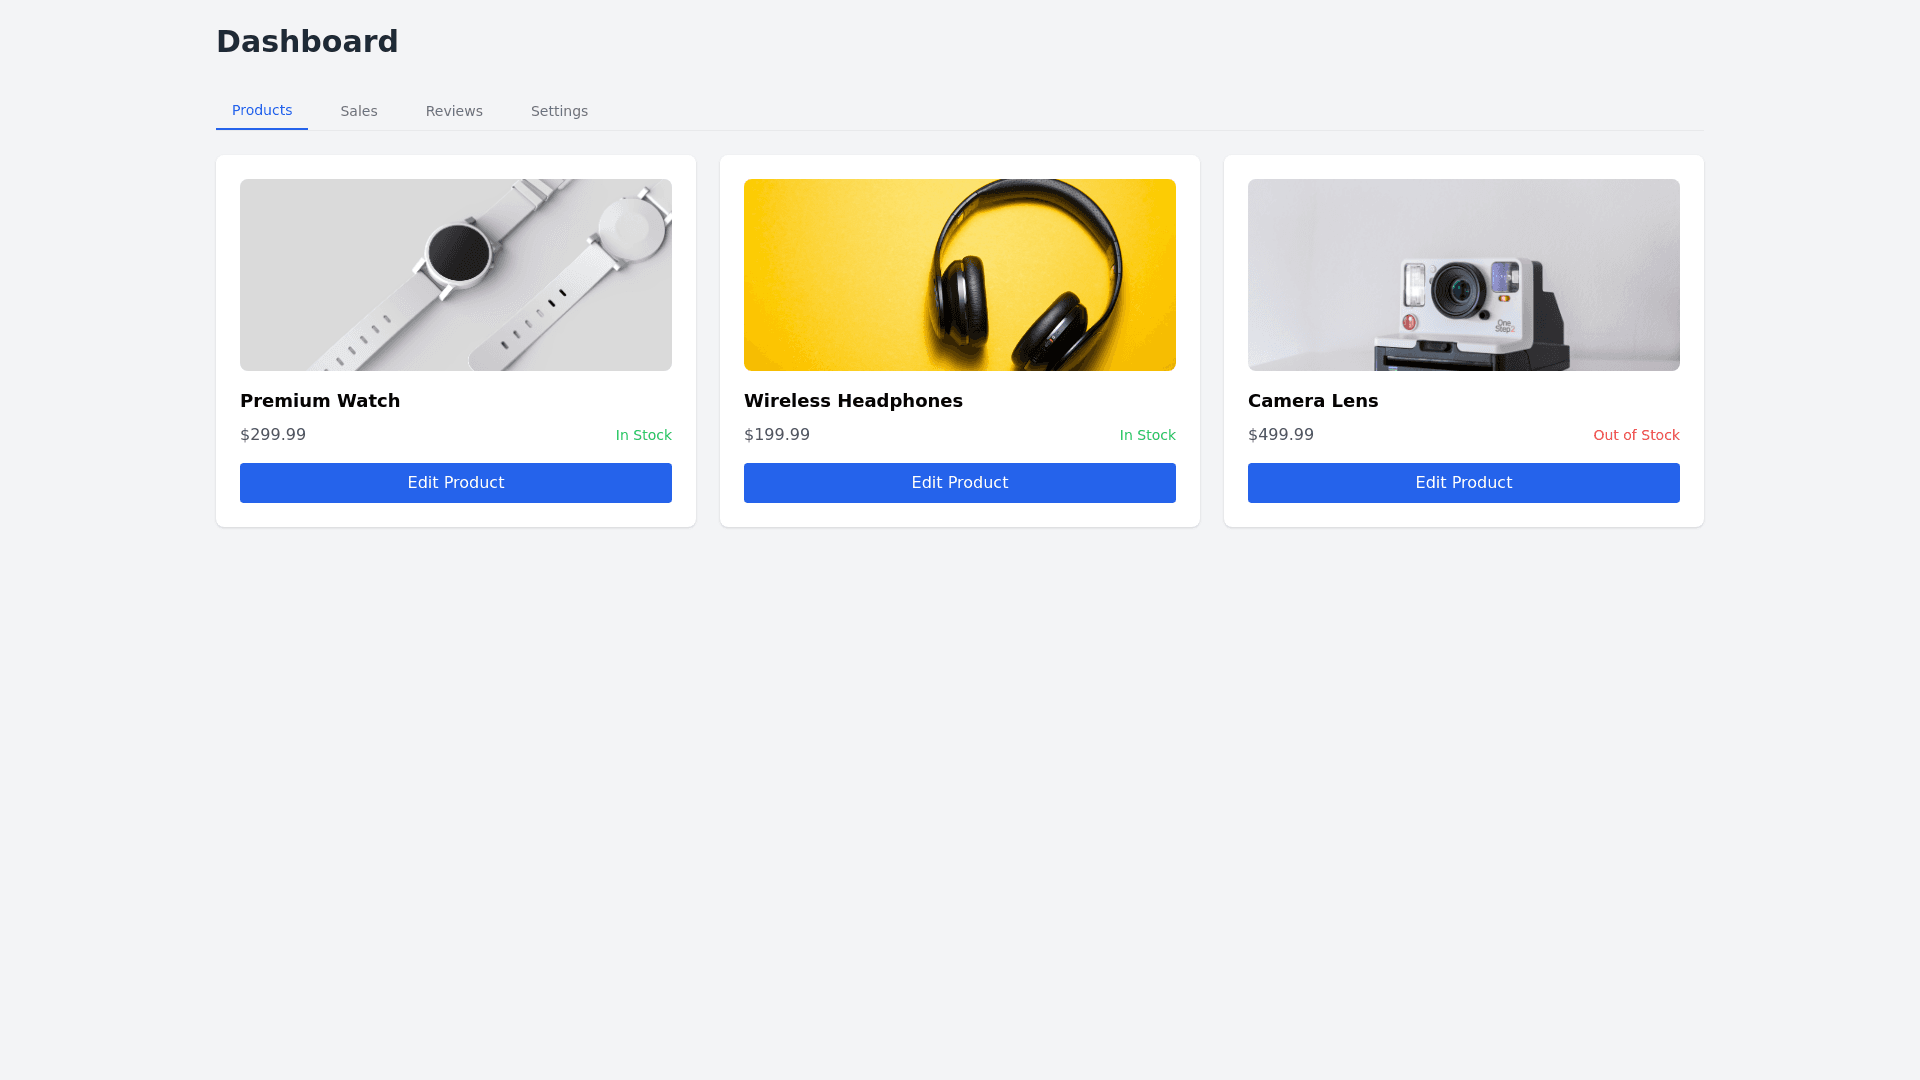Click the $499.99 price

coord(1281,435)
